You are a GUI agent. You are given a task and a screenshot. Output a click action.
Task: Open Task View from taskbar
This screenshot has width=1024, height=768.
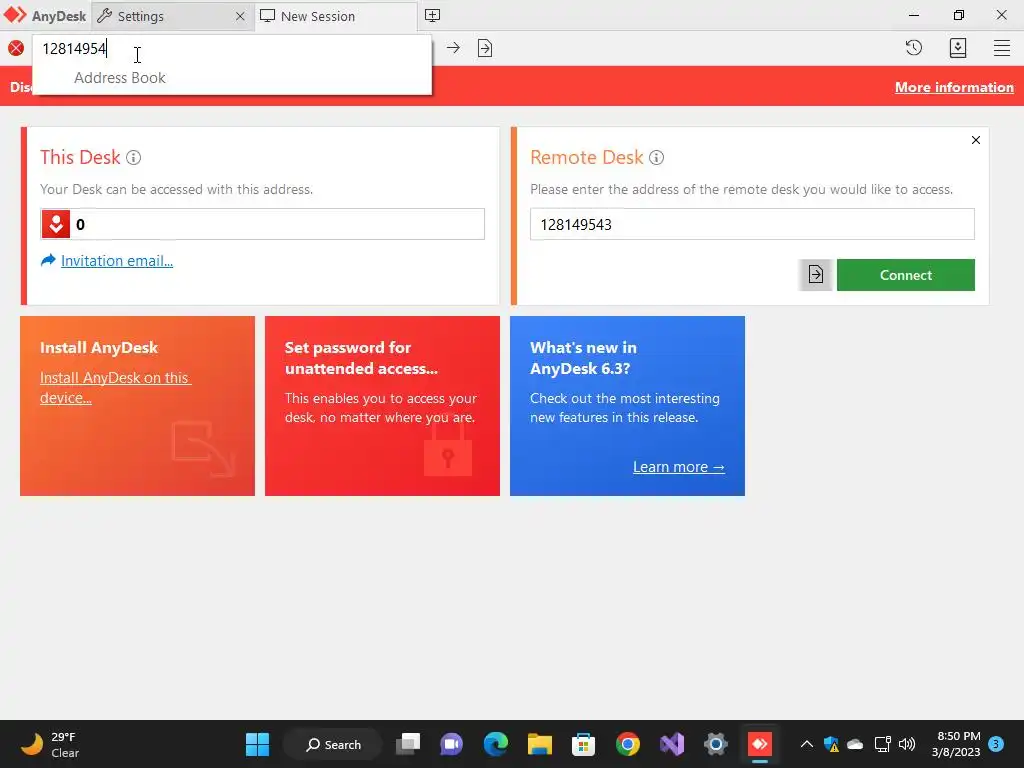[409, 744]
